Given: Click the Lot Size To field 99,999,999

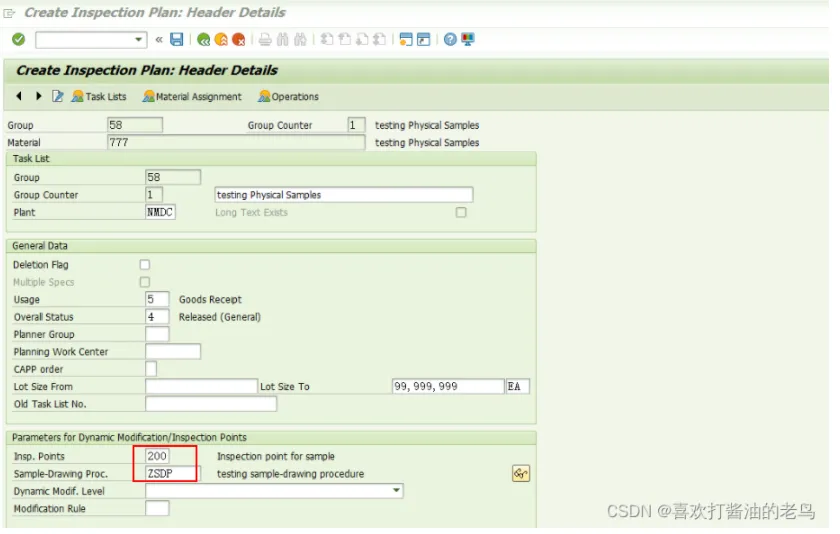Looking at the screenshot, I should click(448, 387).
